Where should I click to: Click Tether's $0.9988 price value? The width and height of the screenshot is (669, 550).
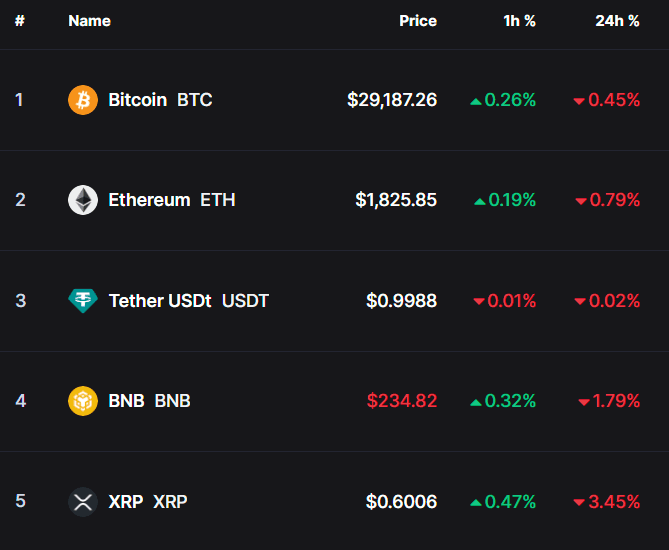(x=402, y=300)
